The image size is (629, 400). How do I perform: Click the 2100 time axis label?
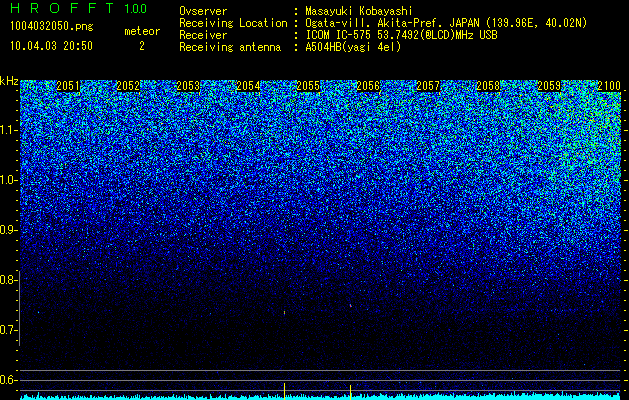(x=609, y=86)
